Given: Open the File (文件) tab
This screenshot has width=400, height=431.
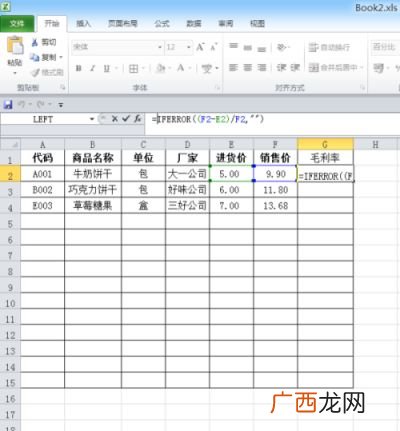Looking at the screenshot, I should coord(17,23).
